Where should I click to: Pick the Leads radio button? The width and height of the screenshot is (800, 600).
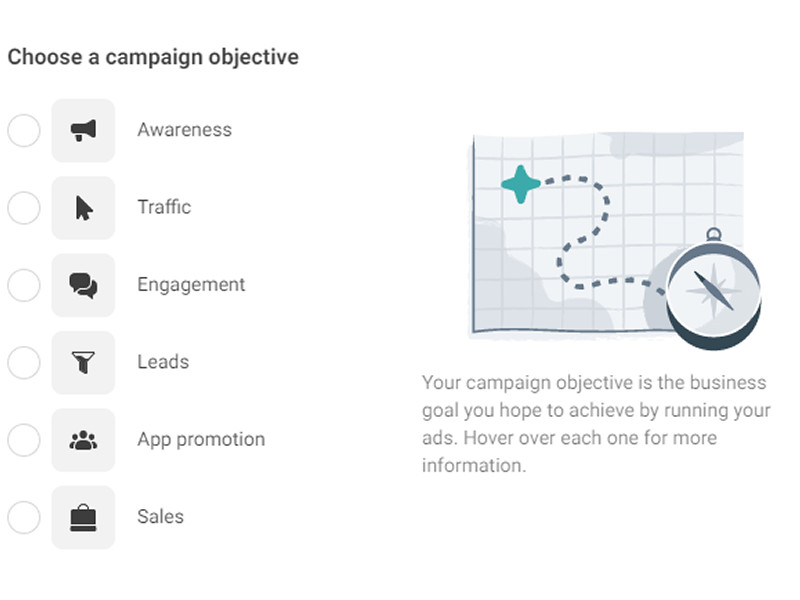(x=24, y=363)
